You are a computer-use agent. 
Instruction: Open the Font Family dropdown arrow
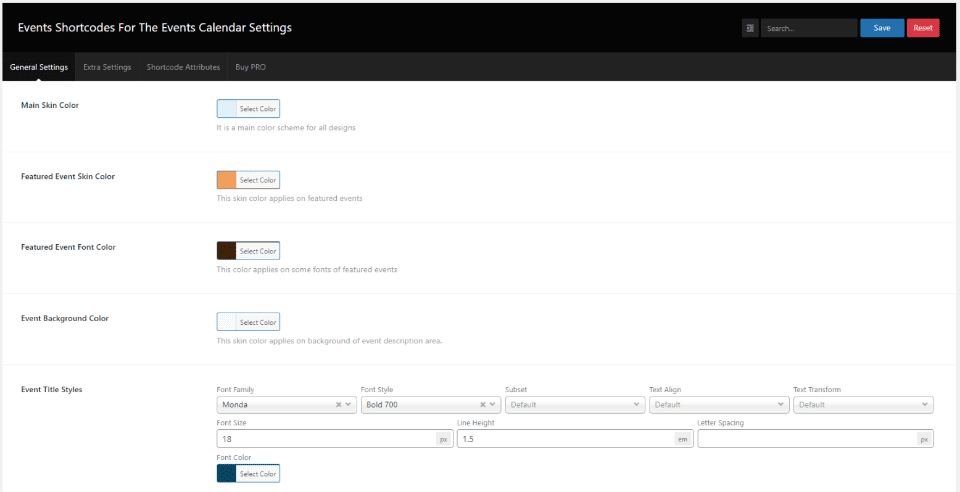pos(348,404)
